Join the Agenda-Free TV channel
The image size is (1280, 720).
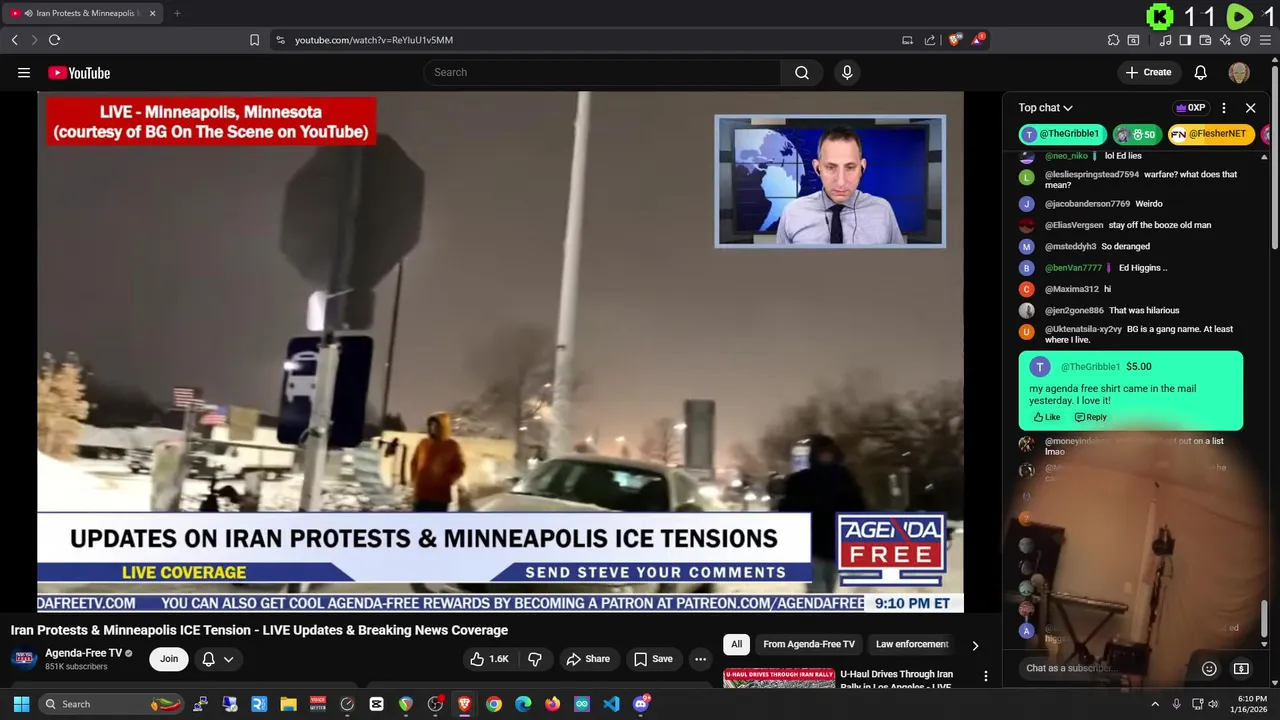point(169,659)
